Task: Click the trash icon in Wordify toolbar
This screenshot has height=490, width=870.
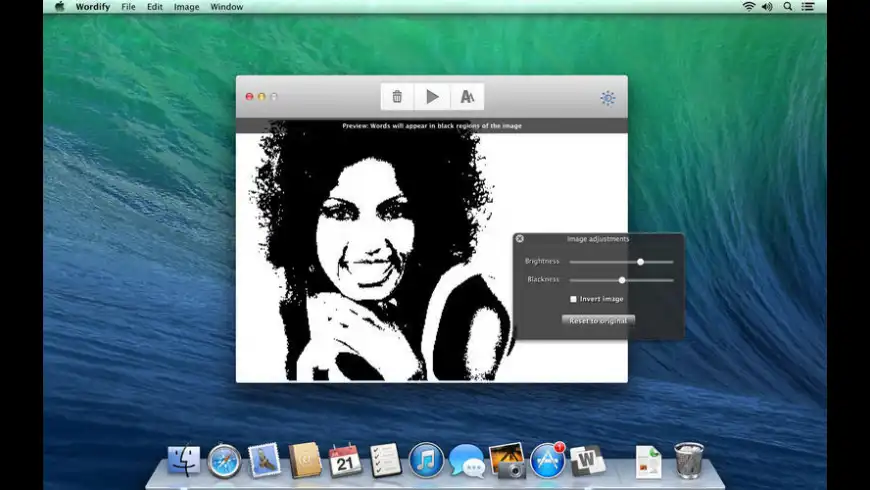Action: [x=397, y=97]
